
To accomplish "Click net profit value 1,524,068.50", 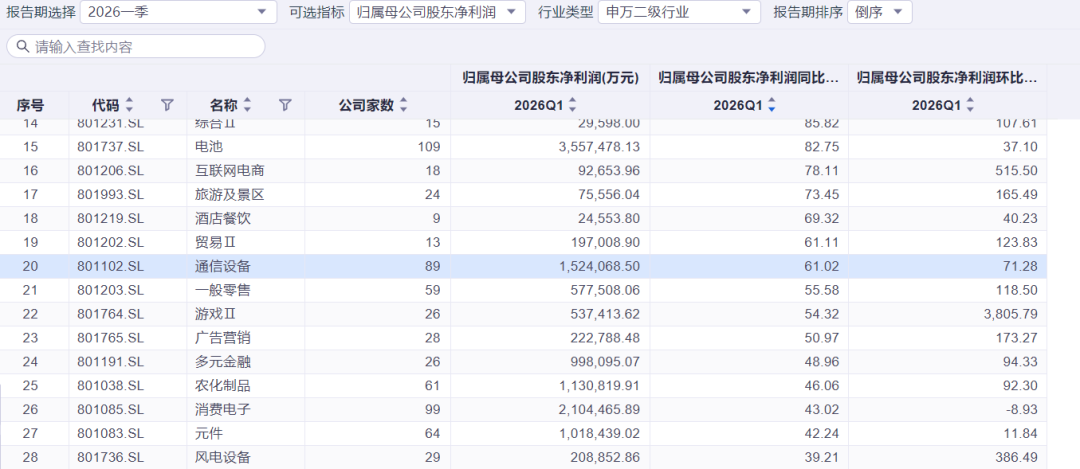I will [x=599, y=267].
